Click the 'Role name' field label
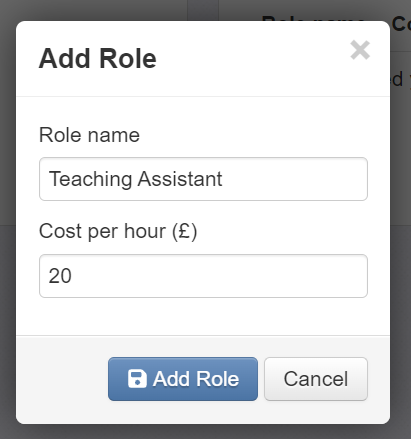This screenshot has width=411, height=439. (x=89, y=135)
